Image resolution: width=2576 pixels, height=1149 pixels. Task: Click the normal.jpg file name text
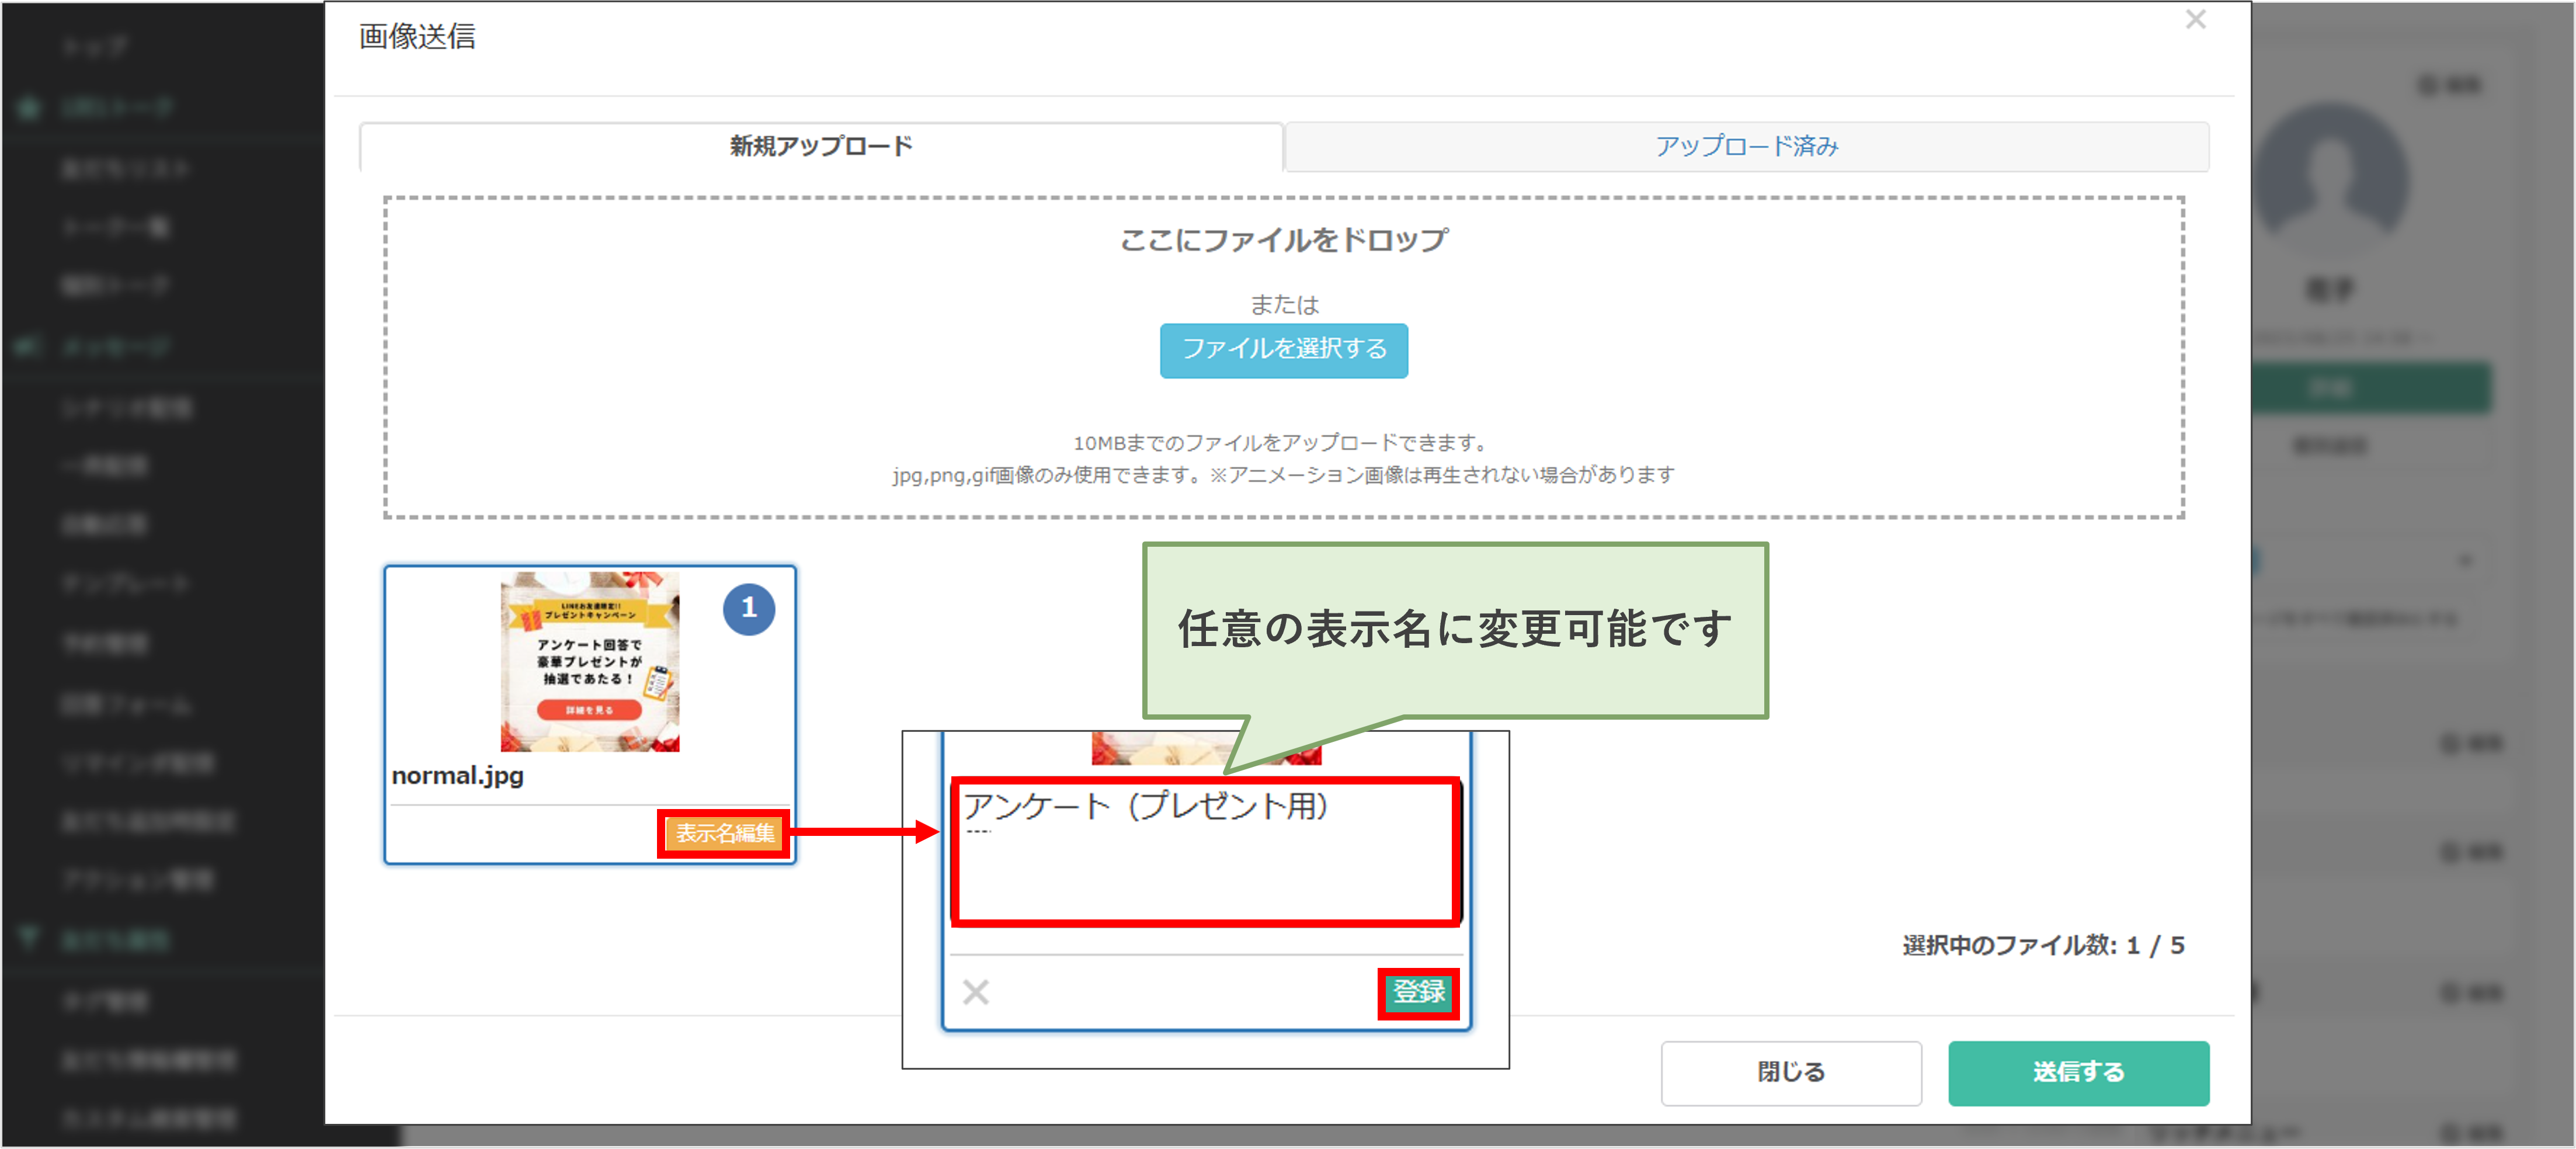pyautogui.click(x=458, y=776)
